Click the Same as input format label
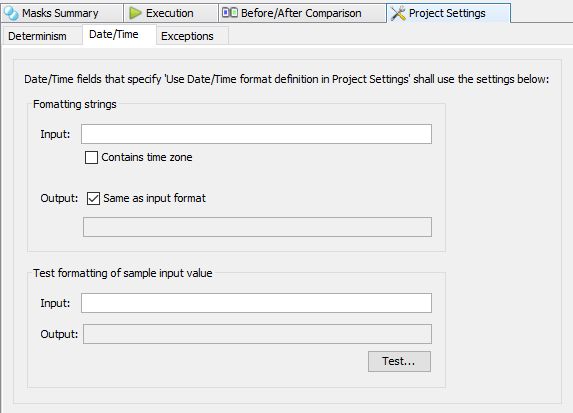This screenshot has width=573, height=413. tap(155, 198)
